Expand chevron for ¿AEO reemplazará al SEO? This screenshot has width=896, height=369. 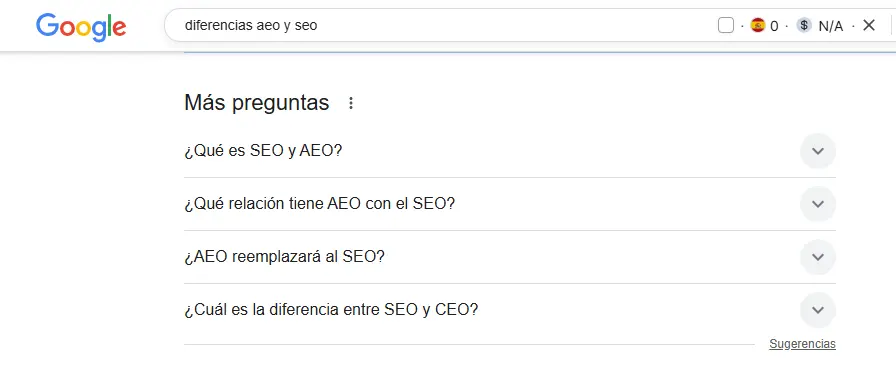(818, 257)
